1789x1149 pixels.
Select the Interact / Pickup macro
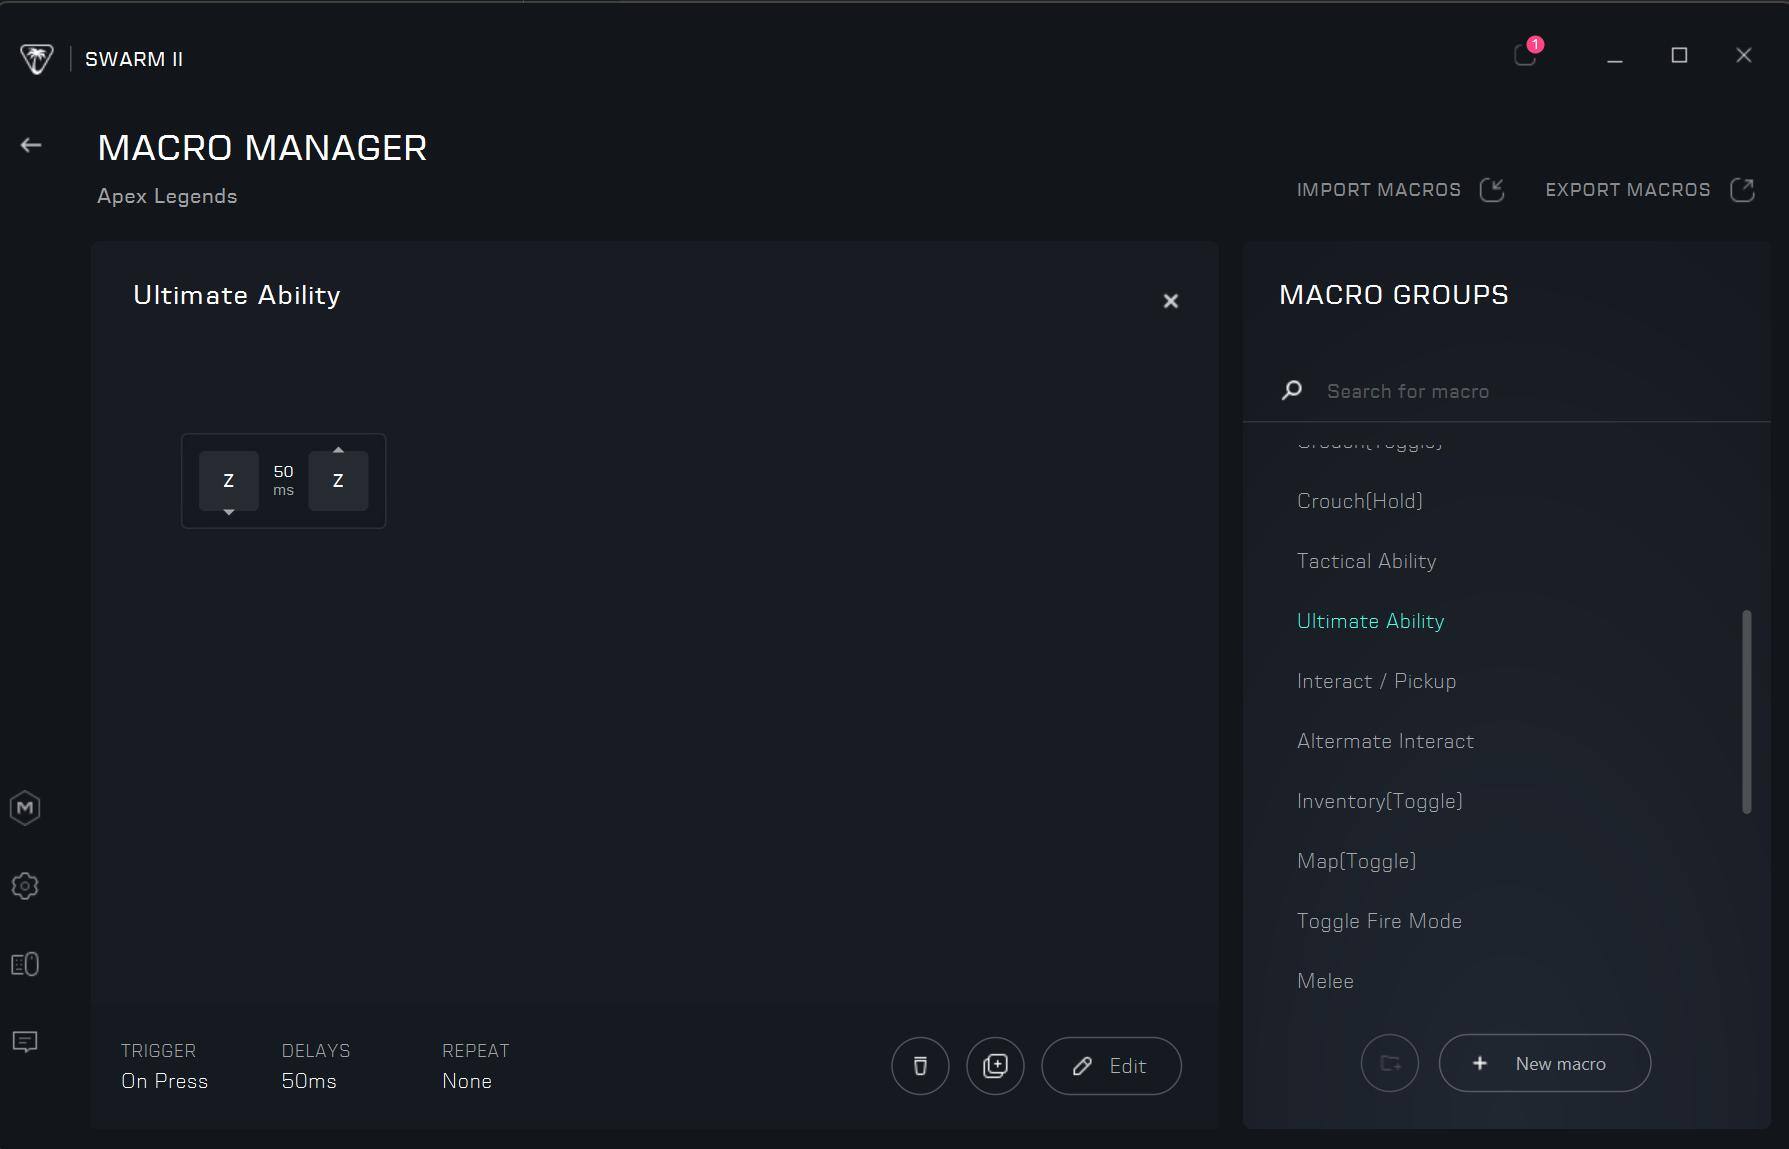(1376, 681)
